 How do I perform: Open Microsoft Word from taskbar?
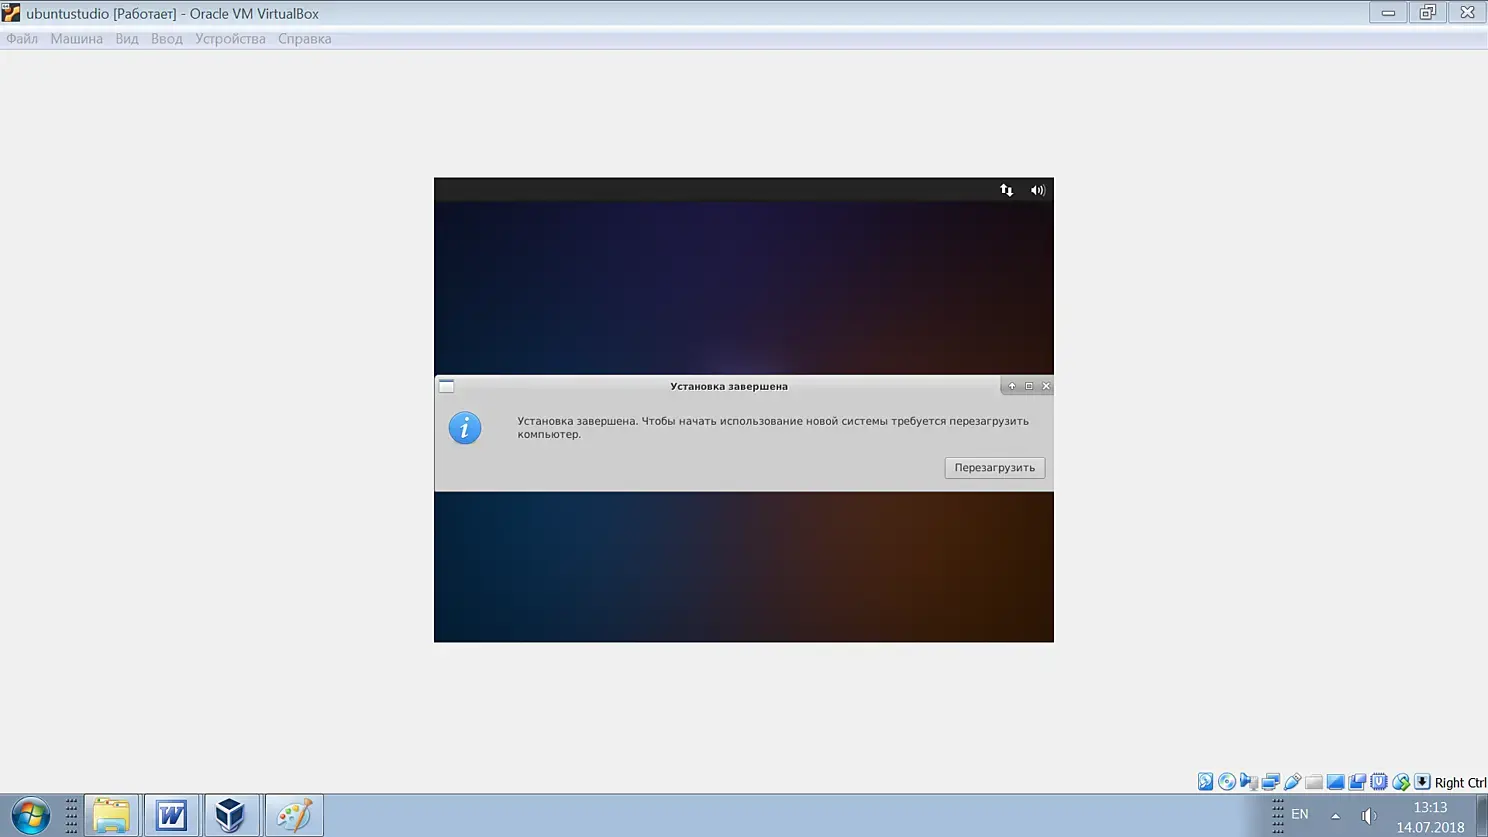[171, 815]
